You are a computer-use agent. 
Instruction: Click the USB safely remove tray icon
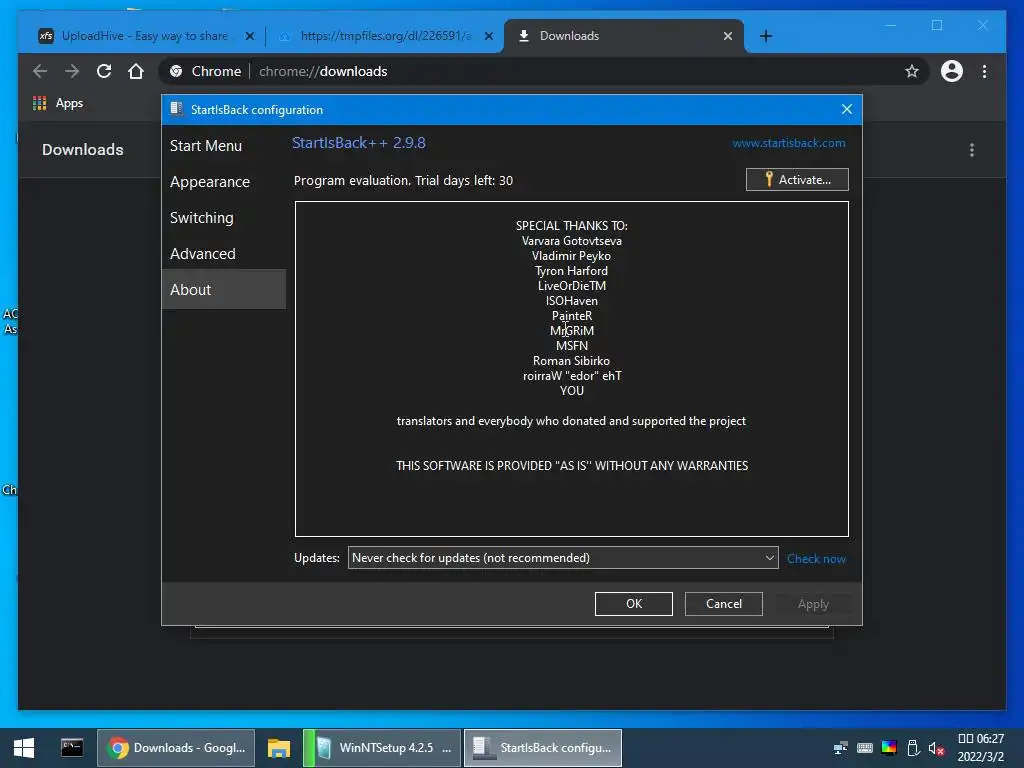(x=913, y=748)
